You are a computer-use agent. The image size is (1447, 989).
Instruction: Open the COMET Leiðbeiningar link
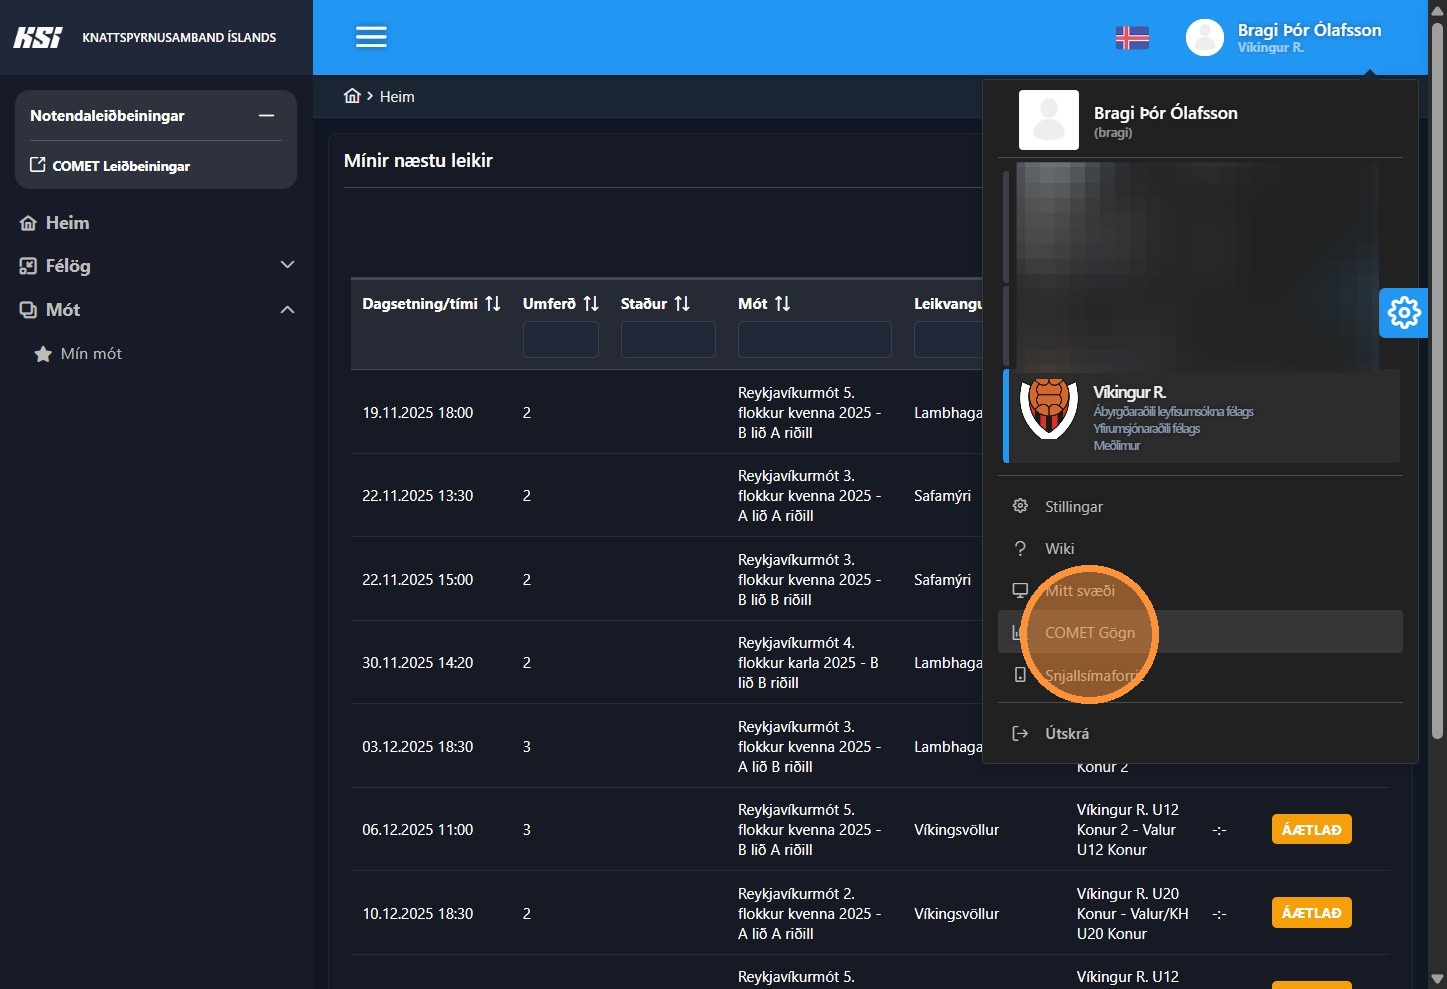[121, 166]
